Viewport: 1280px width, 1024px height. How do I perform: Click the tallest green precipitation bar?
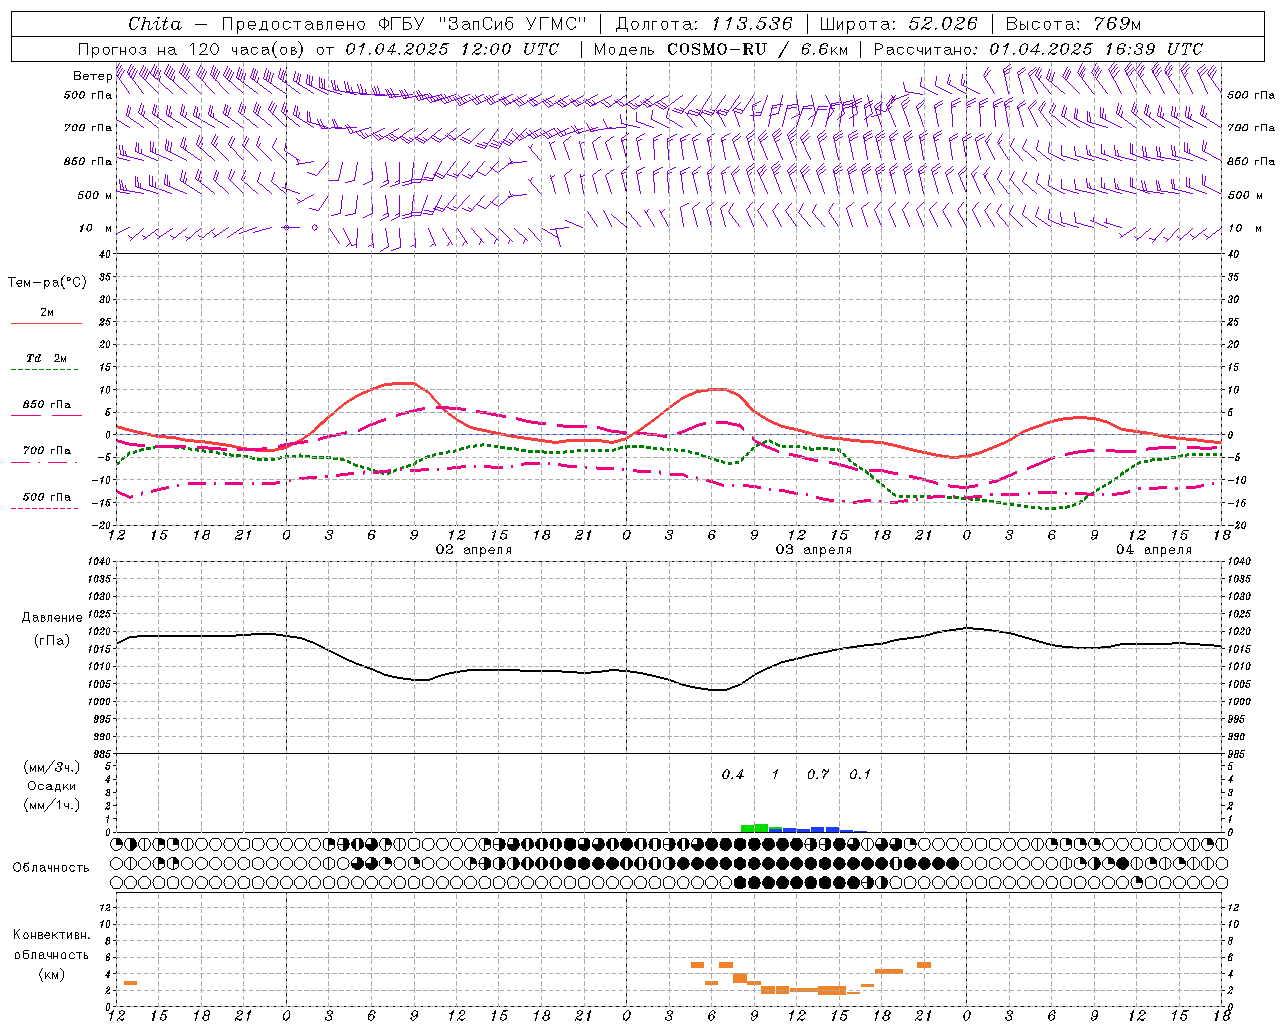click(761, 828)
